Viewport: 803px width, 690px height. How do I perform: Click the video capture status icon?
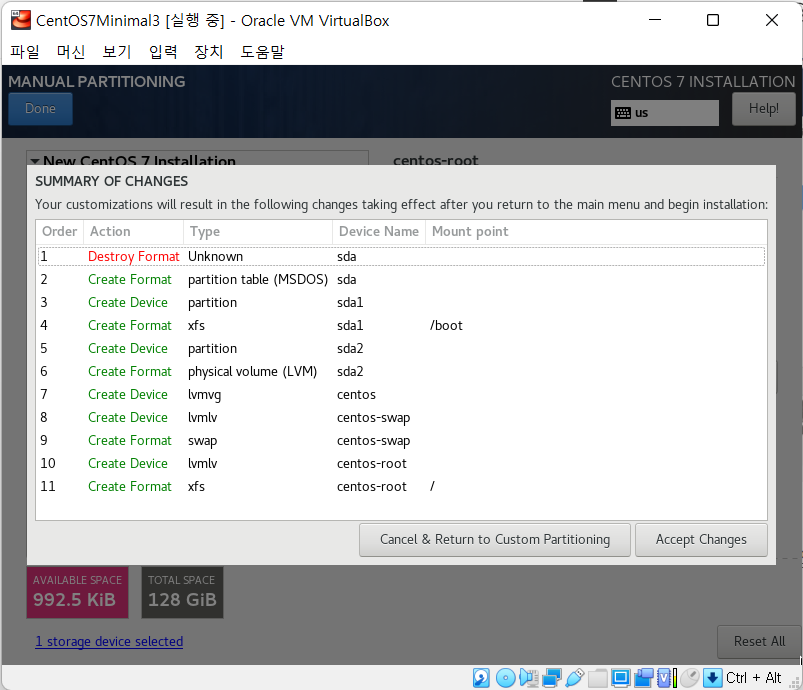[x=644, y=678]
